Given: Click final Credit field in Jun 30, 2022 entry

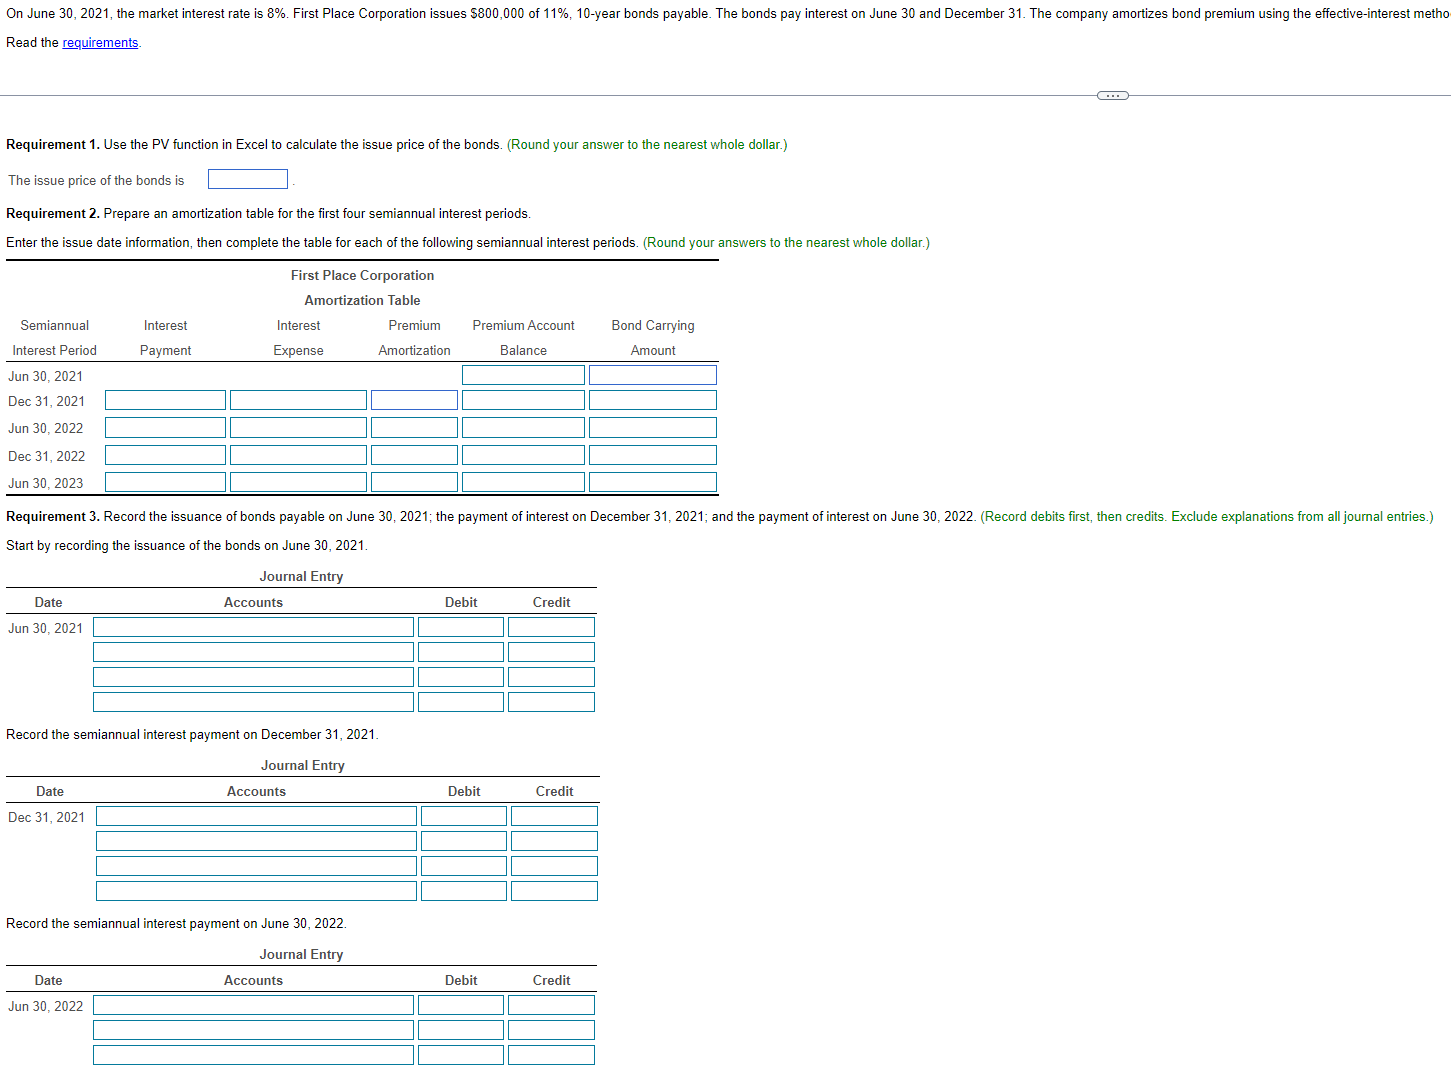Looking at the screenshot, I should 551,1054.
